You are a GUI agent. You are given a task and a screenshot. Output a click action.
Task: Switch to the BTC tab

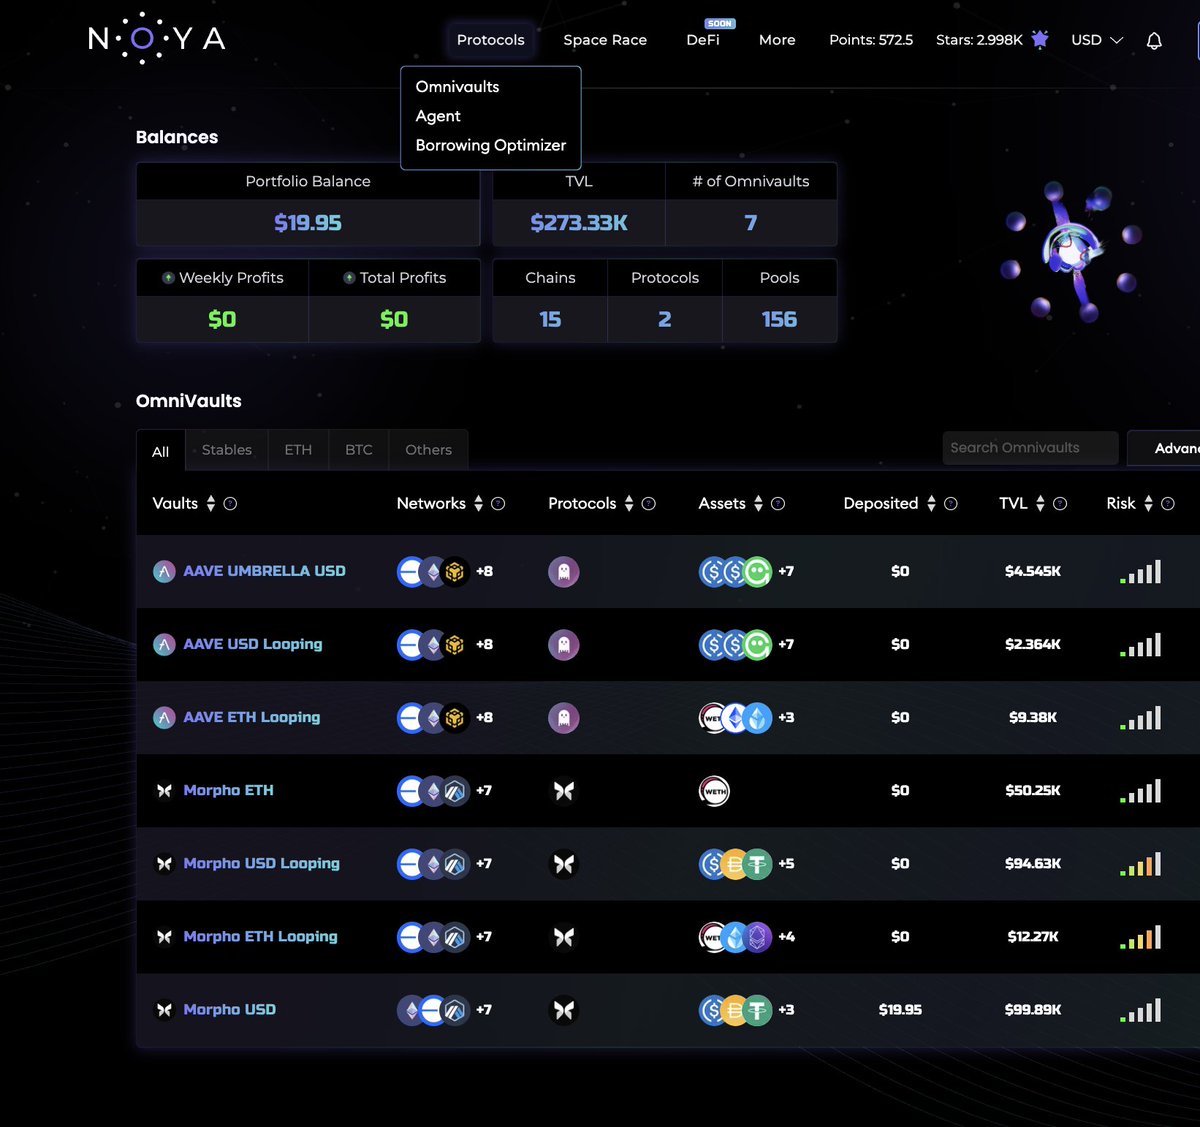(359, 450)
